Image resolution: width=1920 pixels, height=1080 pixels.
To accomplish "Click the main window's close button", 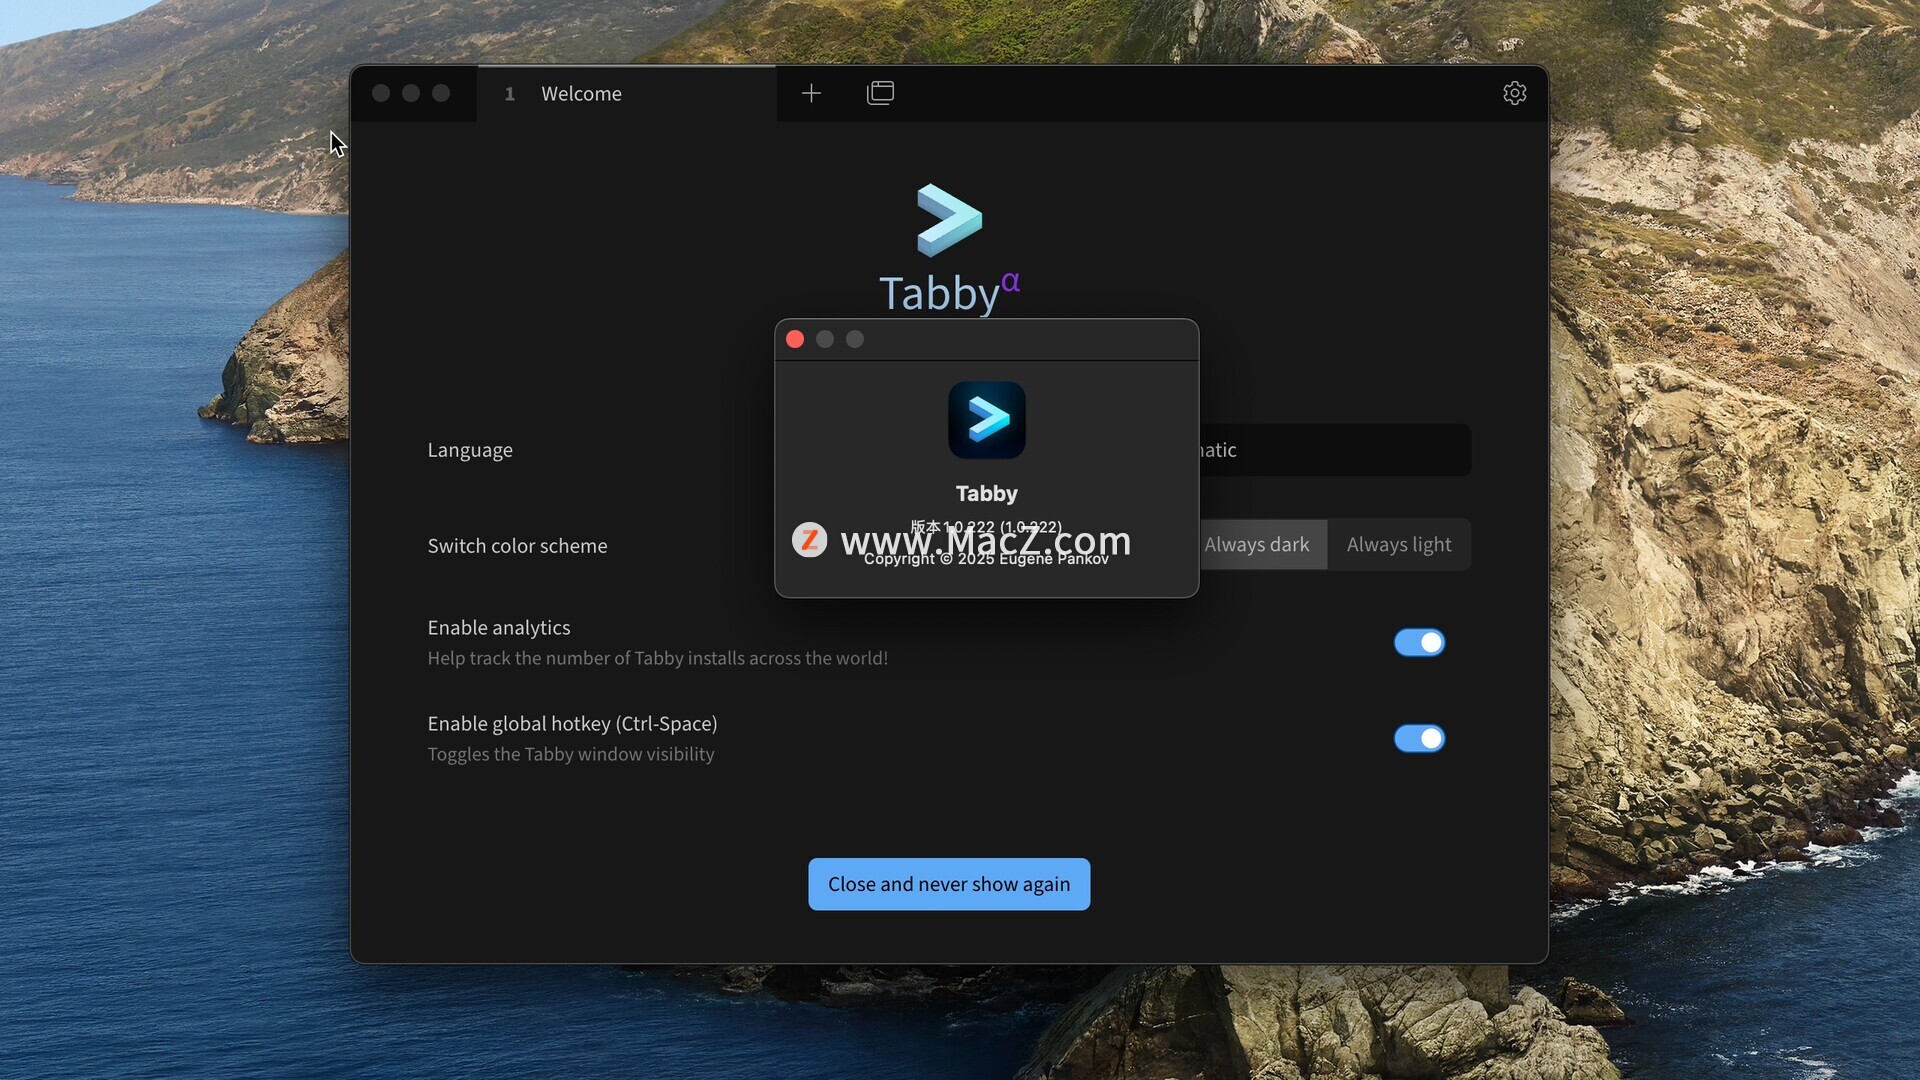I will coord(381,93).
